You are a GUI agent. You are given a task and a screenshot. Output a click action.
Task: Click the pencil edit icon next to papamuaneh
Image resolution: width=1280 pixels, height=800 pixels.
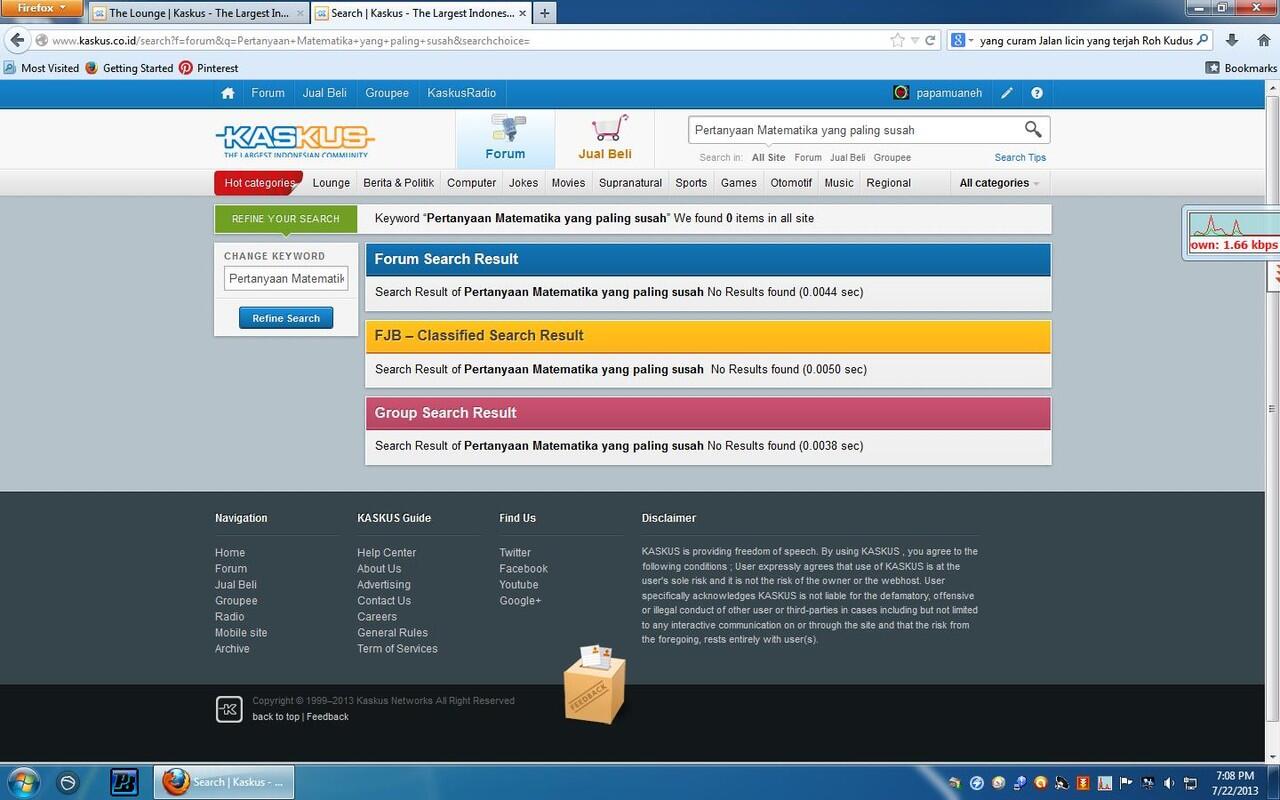coord(1007,93)
